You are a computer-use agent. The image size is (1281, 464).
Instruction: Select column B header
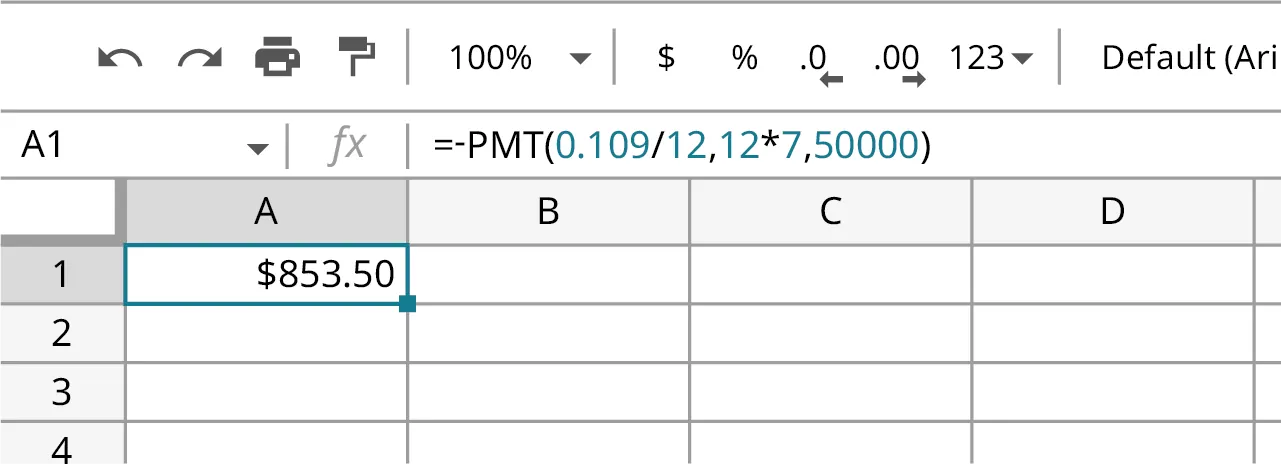[548, 211]
